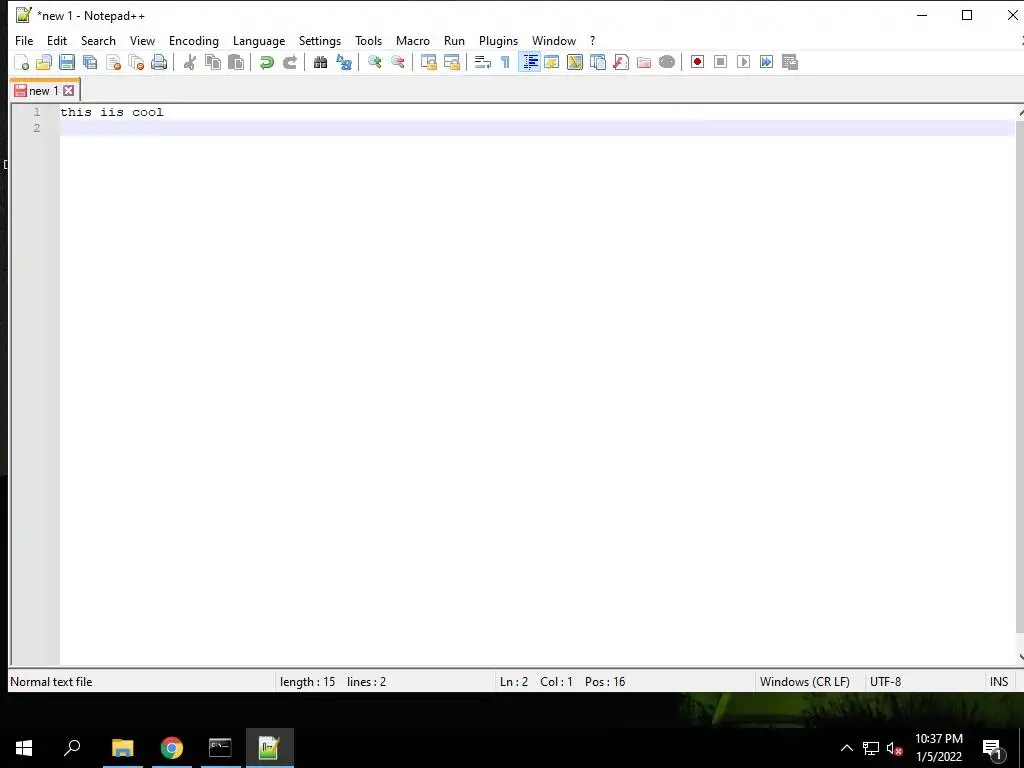1024x768 pixels.
Task: Click the Copy toolbar icon
Action: (x=213, y=62)
